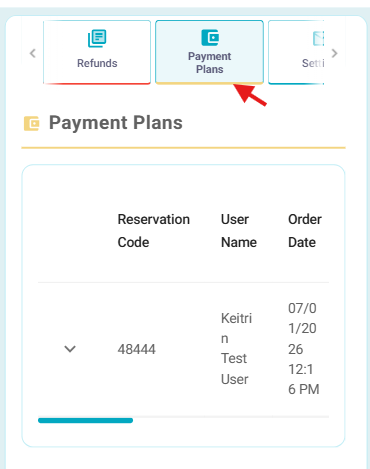Click the Order Date column header
The width and height of the screenshot is (370, 469).
[305, 231]
